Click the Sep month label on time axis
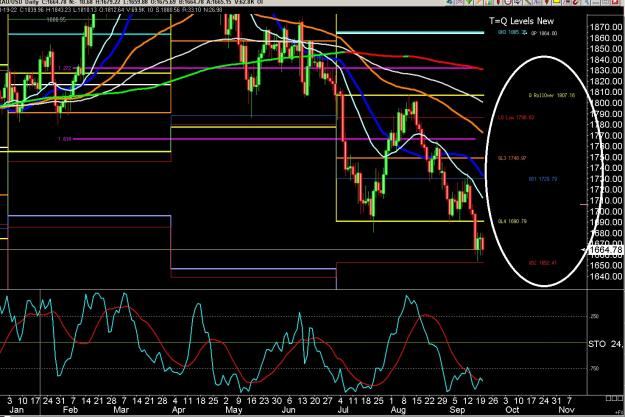The height and width of the screenshot is (417, 625). pos(457,410)
